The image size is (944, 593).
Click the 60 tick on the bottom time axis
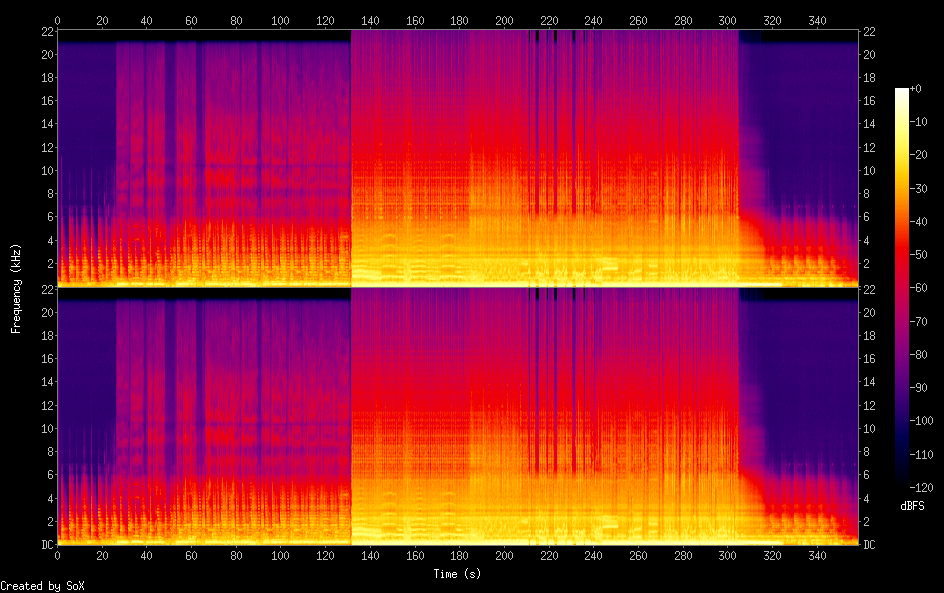coord(191,555)
